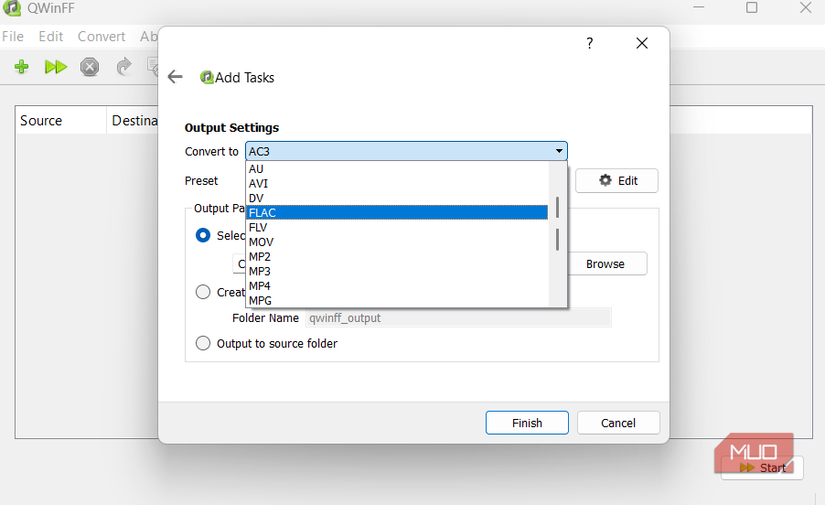Click the format list scrollbar
The height and width of the screenshot is (505, 825).
[x=557, y=225]
